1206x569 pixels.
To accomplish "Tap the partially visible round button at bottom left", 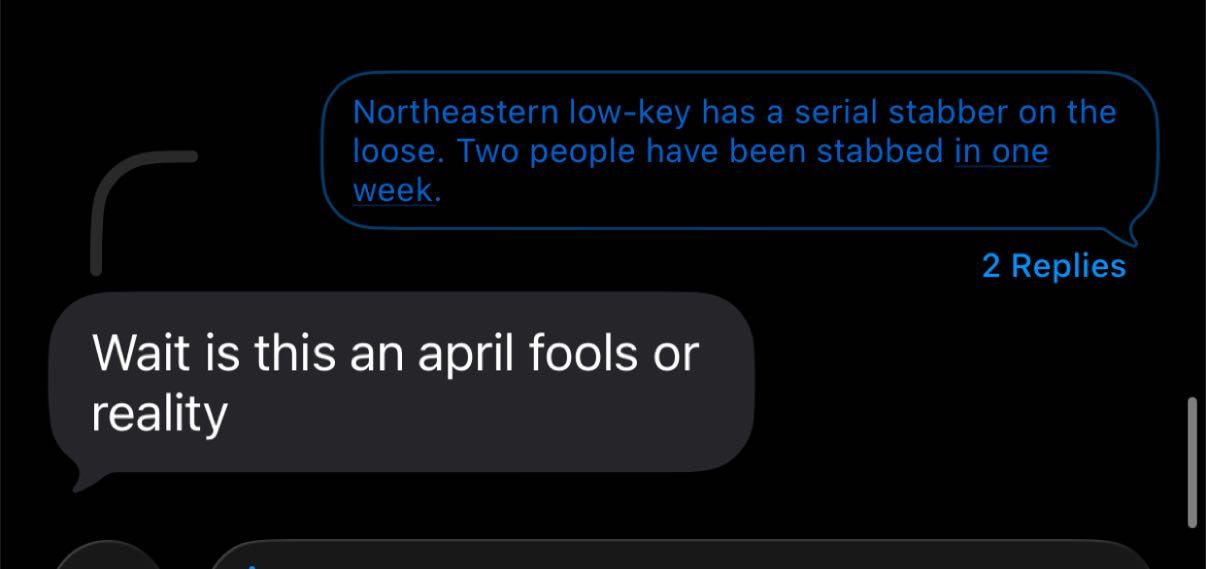I will pos(106,556).
